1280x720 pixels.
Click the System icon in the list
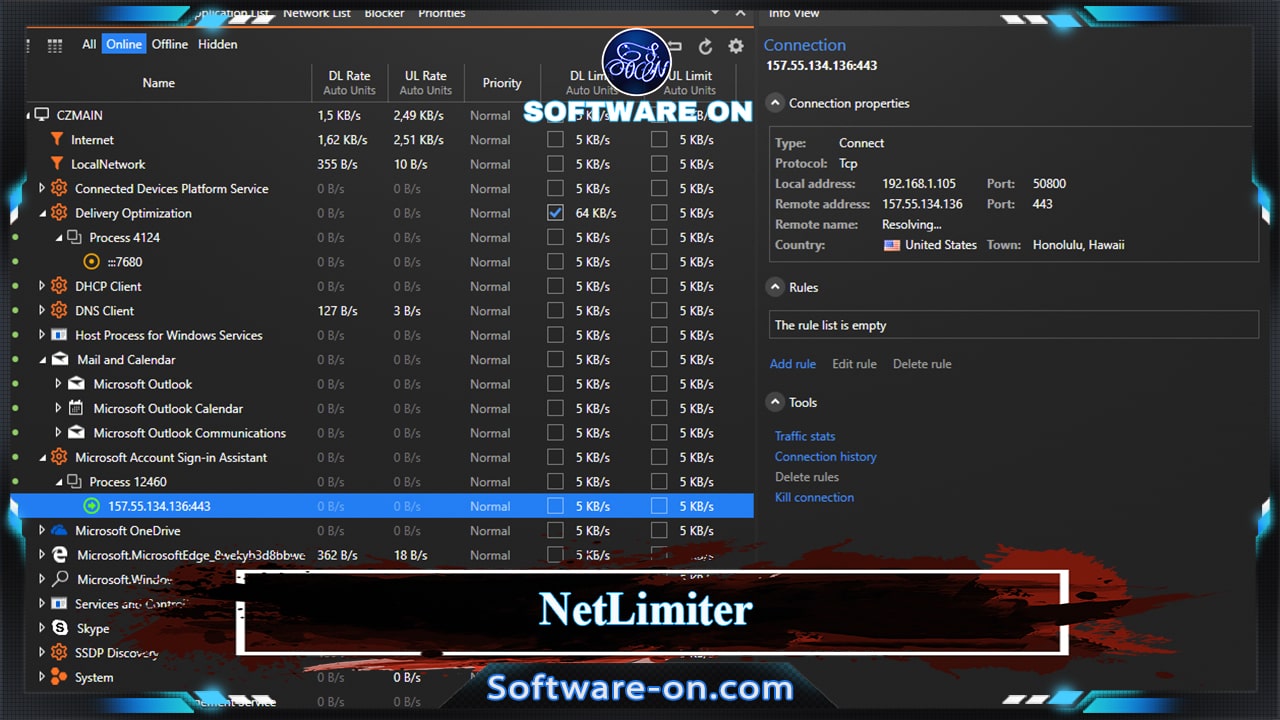(x=59, y=677)
